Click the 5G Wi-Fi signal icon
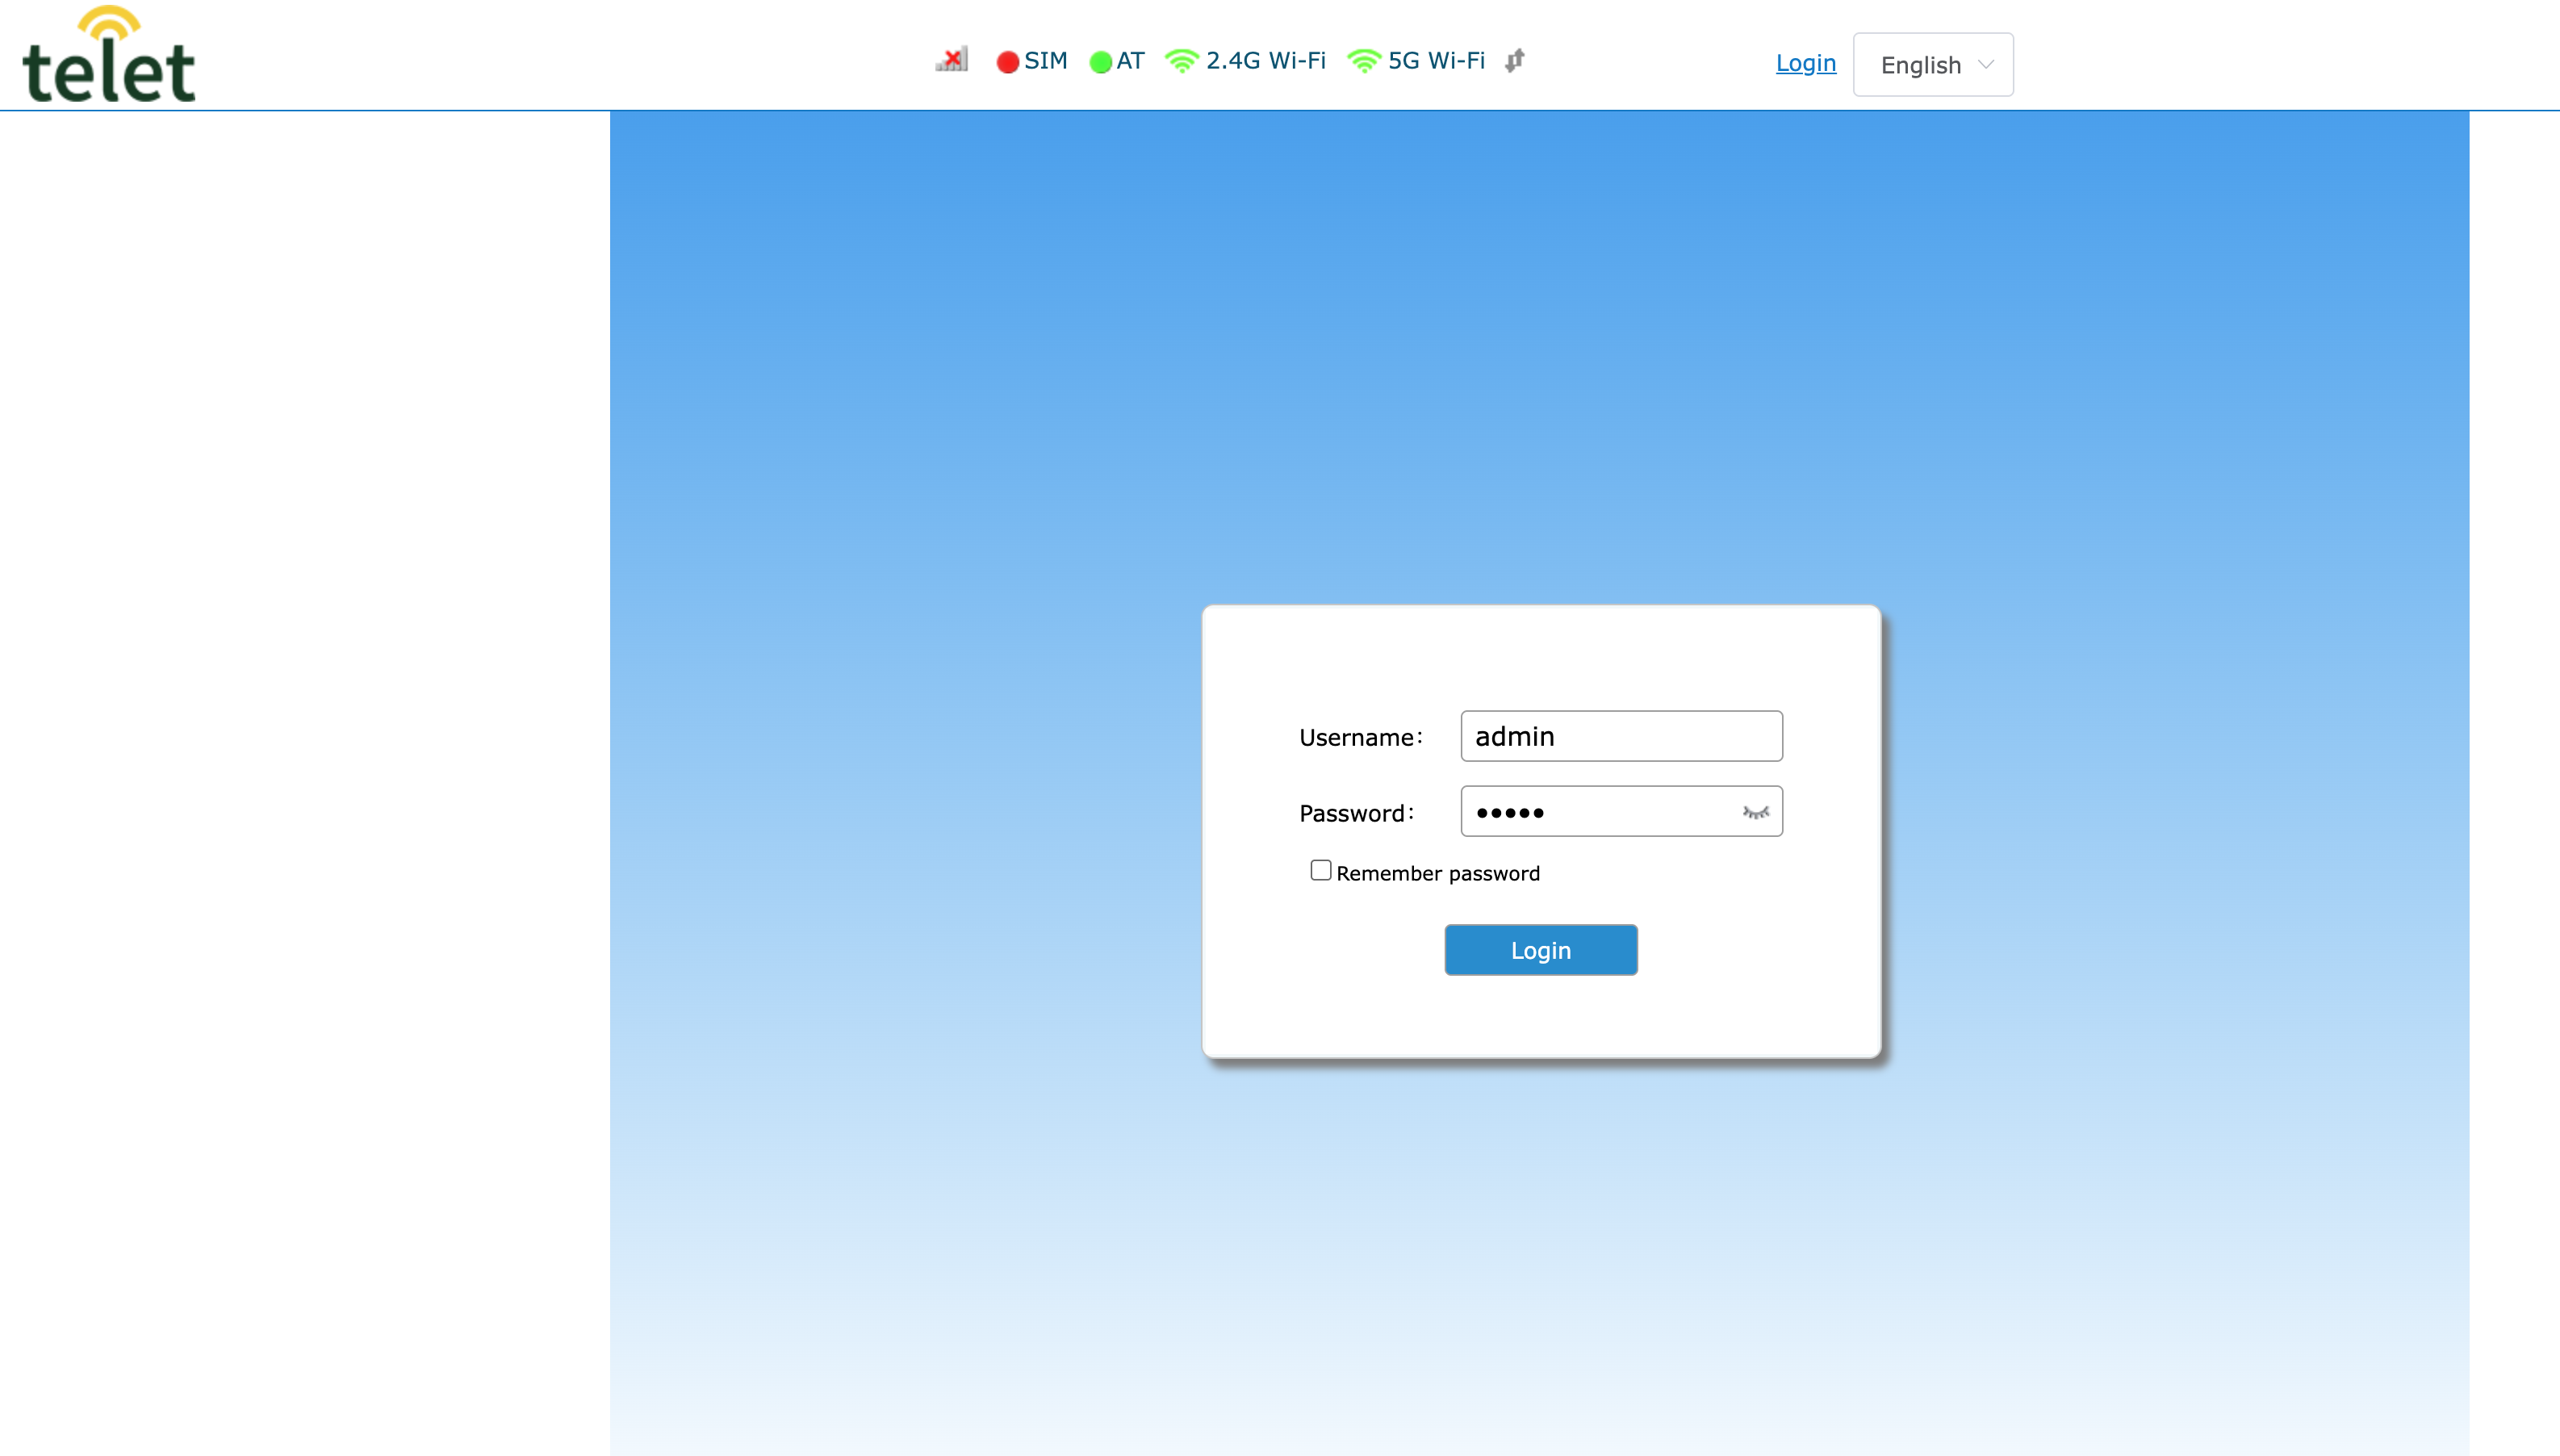This screenshot has width=2560, height=1456. 1364,61
